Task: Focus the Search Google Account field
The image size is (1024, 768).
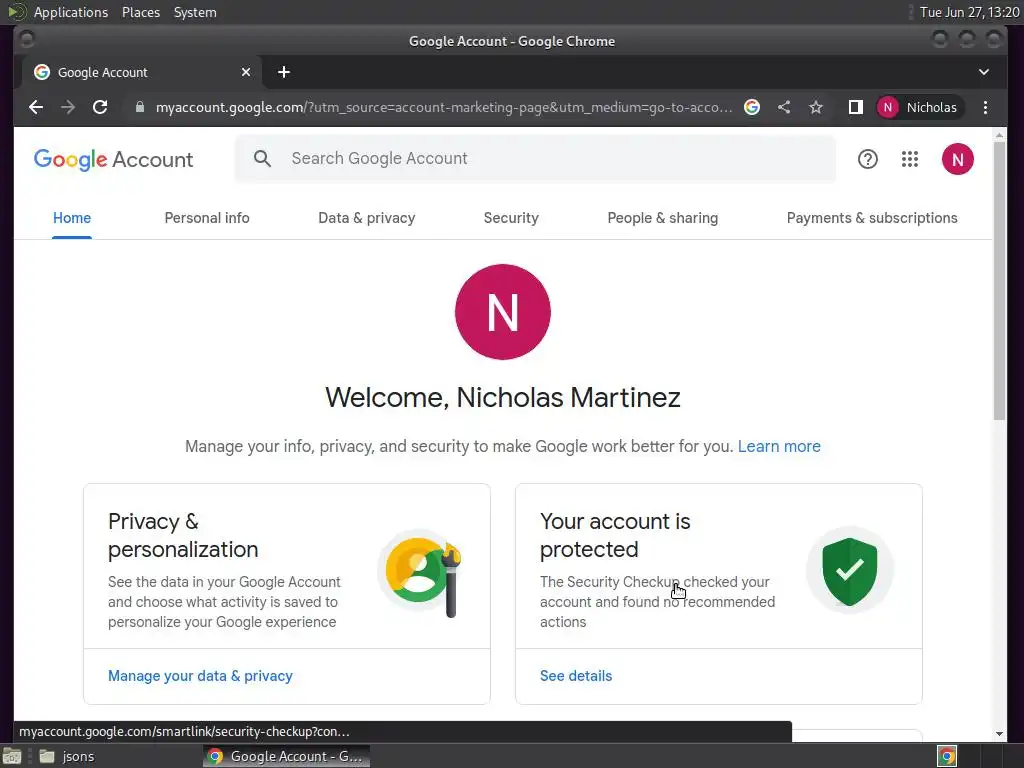Action: 535,158
